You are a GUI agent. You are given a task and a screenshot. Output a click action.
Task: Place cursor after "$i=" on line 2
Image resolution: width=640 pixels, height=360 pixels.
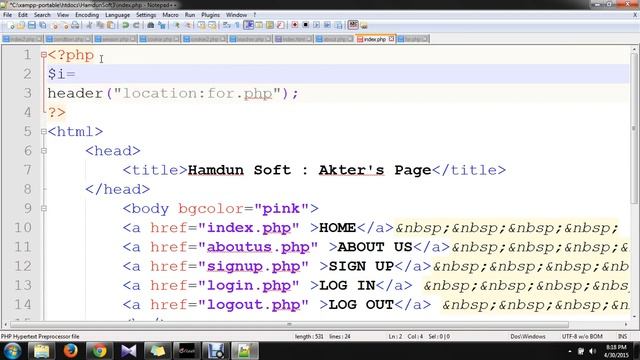(76, 74)
